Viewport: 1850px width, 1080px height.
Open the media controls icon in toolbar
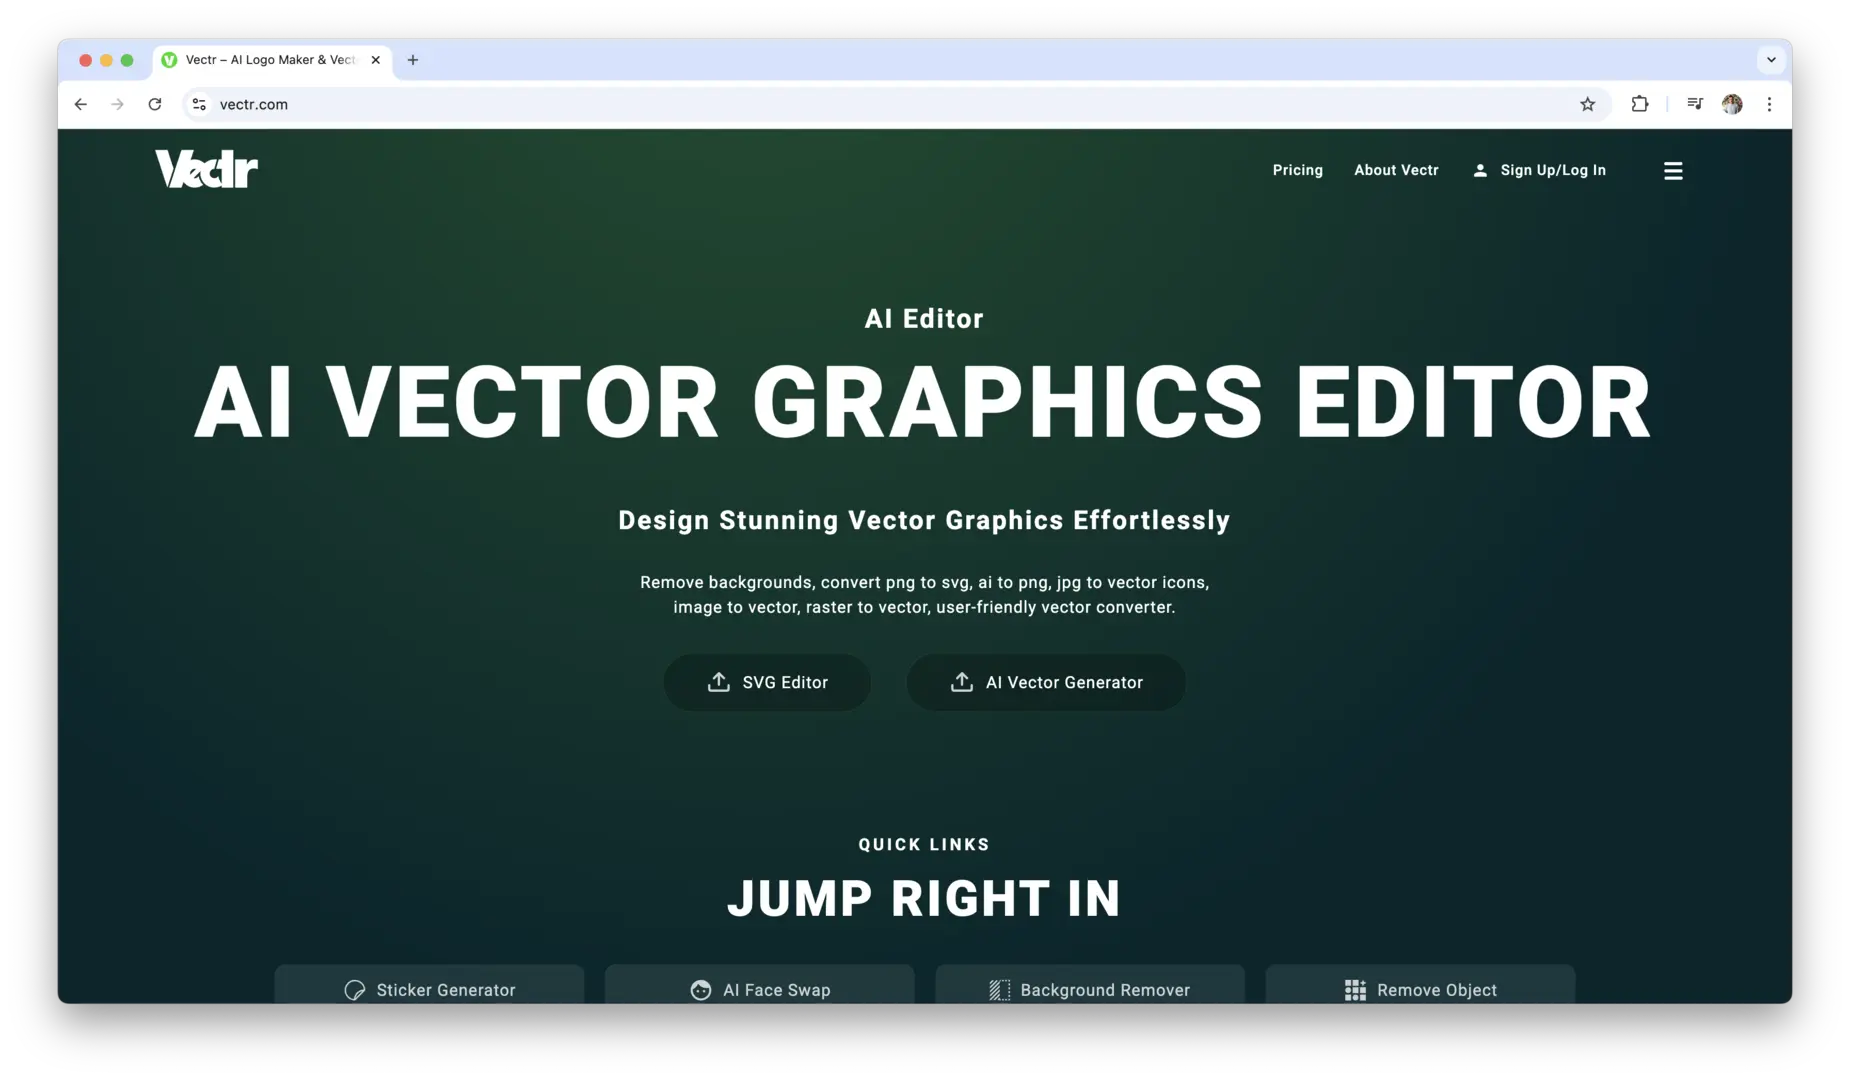tap(1695, 104)
